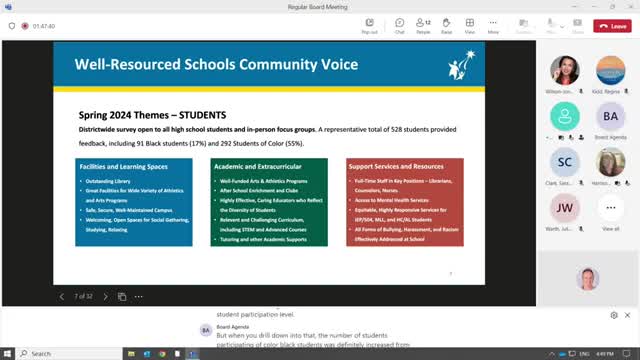The width and height of the screenshot is (640, 360).
Task: Open the Windows Start menu
Action: [x=7, y=353]
